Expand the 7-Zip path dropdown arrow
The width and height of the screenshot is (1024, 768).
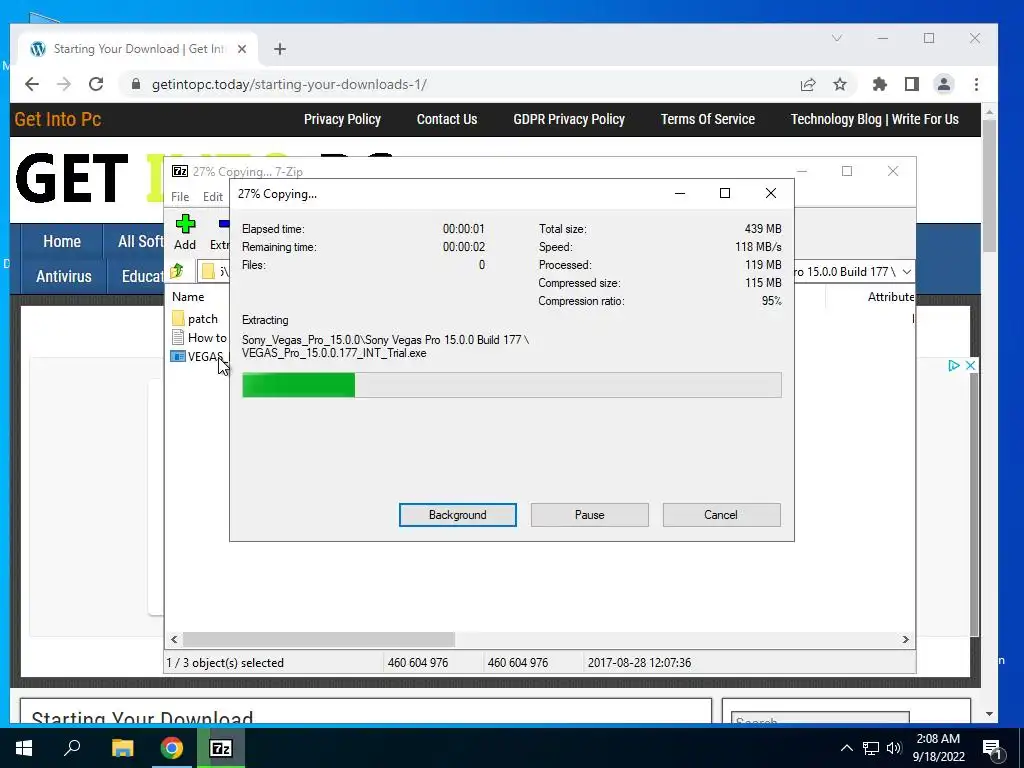pyautogui.click(x=906, y=272)
